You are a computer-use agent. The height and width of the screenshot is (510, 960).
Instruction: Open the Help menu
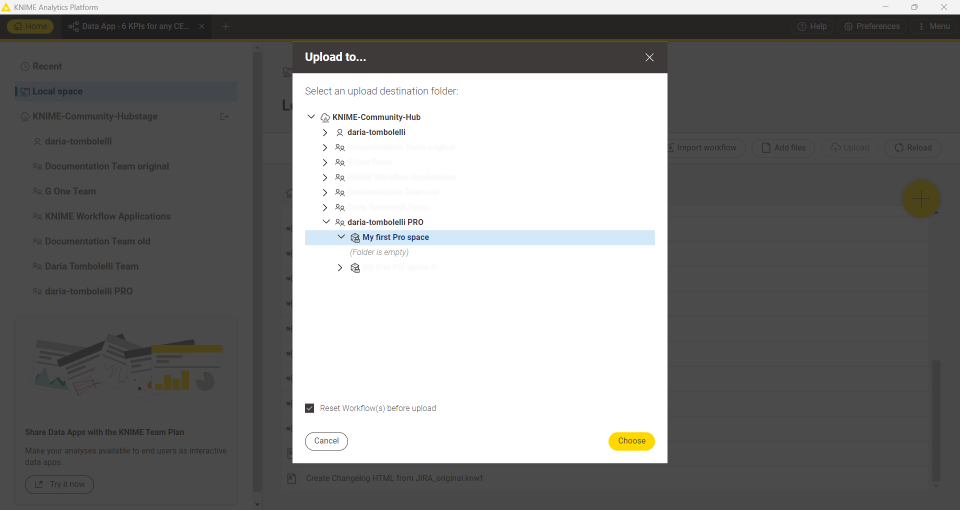point(811,26)
